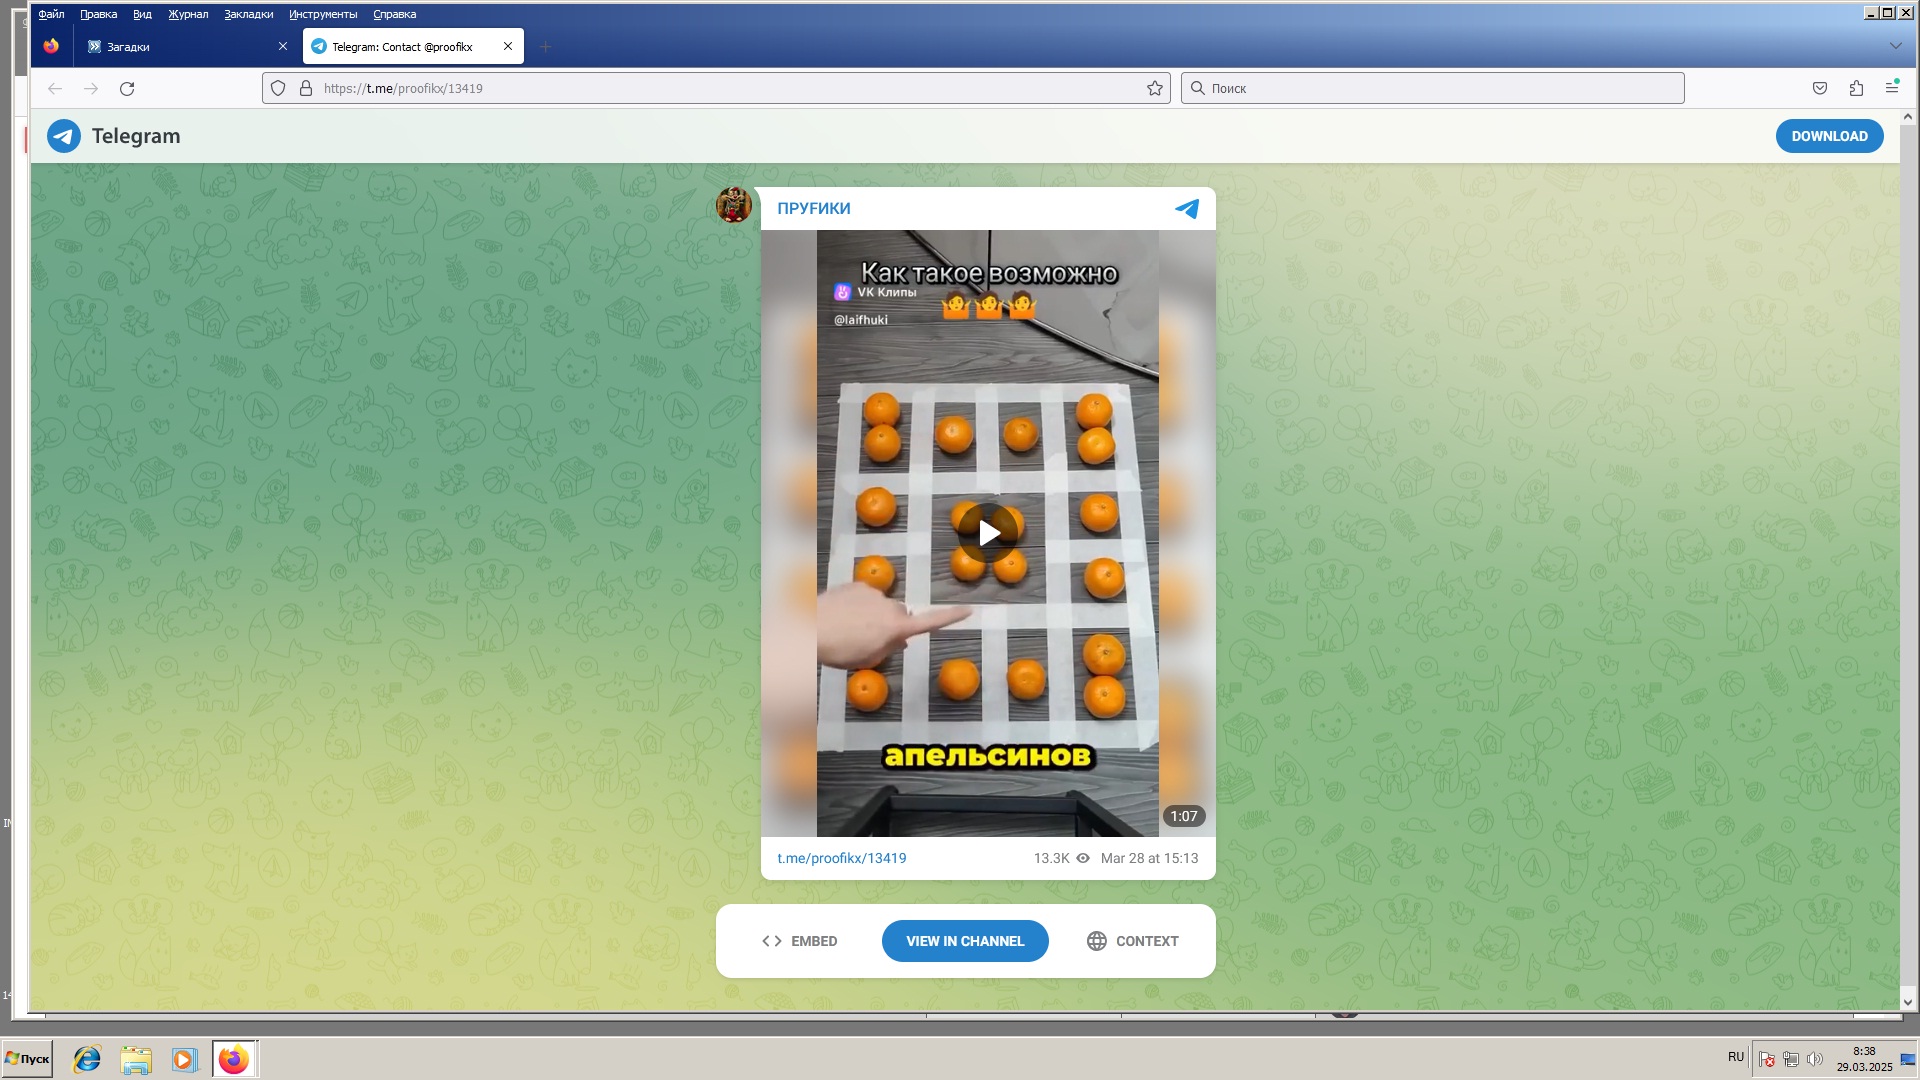Screen dimensions: 1920x1080
Task: Open the Файл menu
Action: coord(51,14)
